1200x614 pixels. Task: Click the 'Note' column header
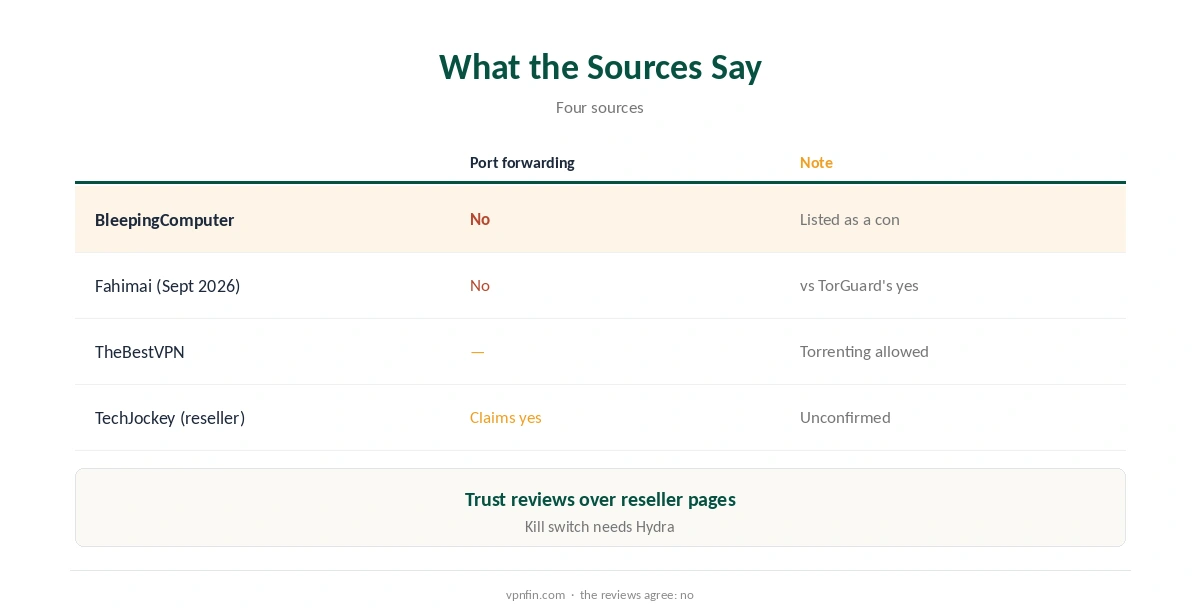tap(816, 163)
